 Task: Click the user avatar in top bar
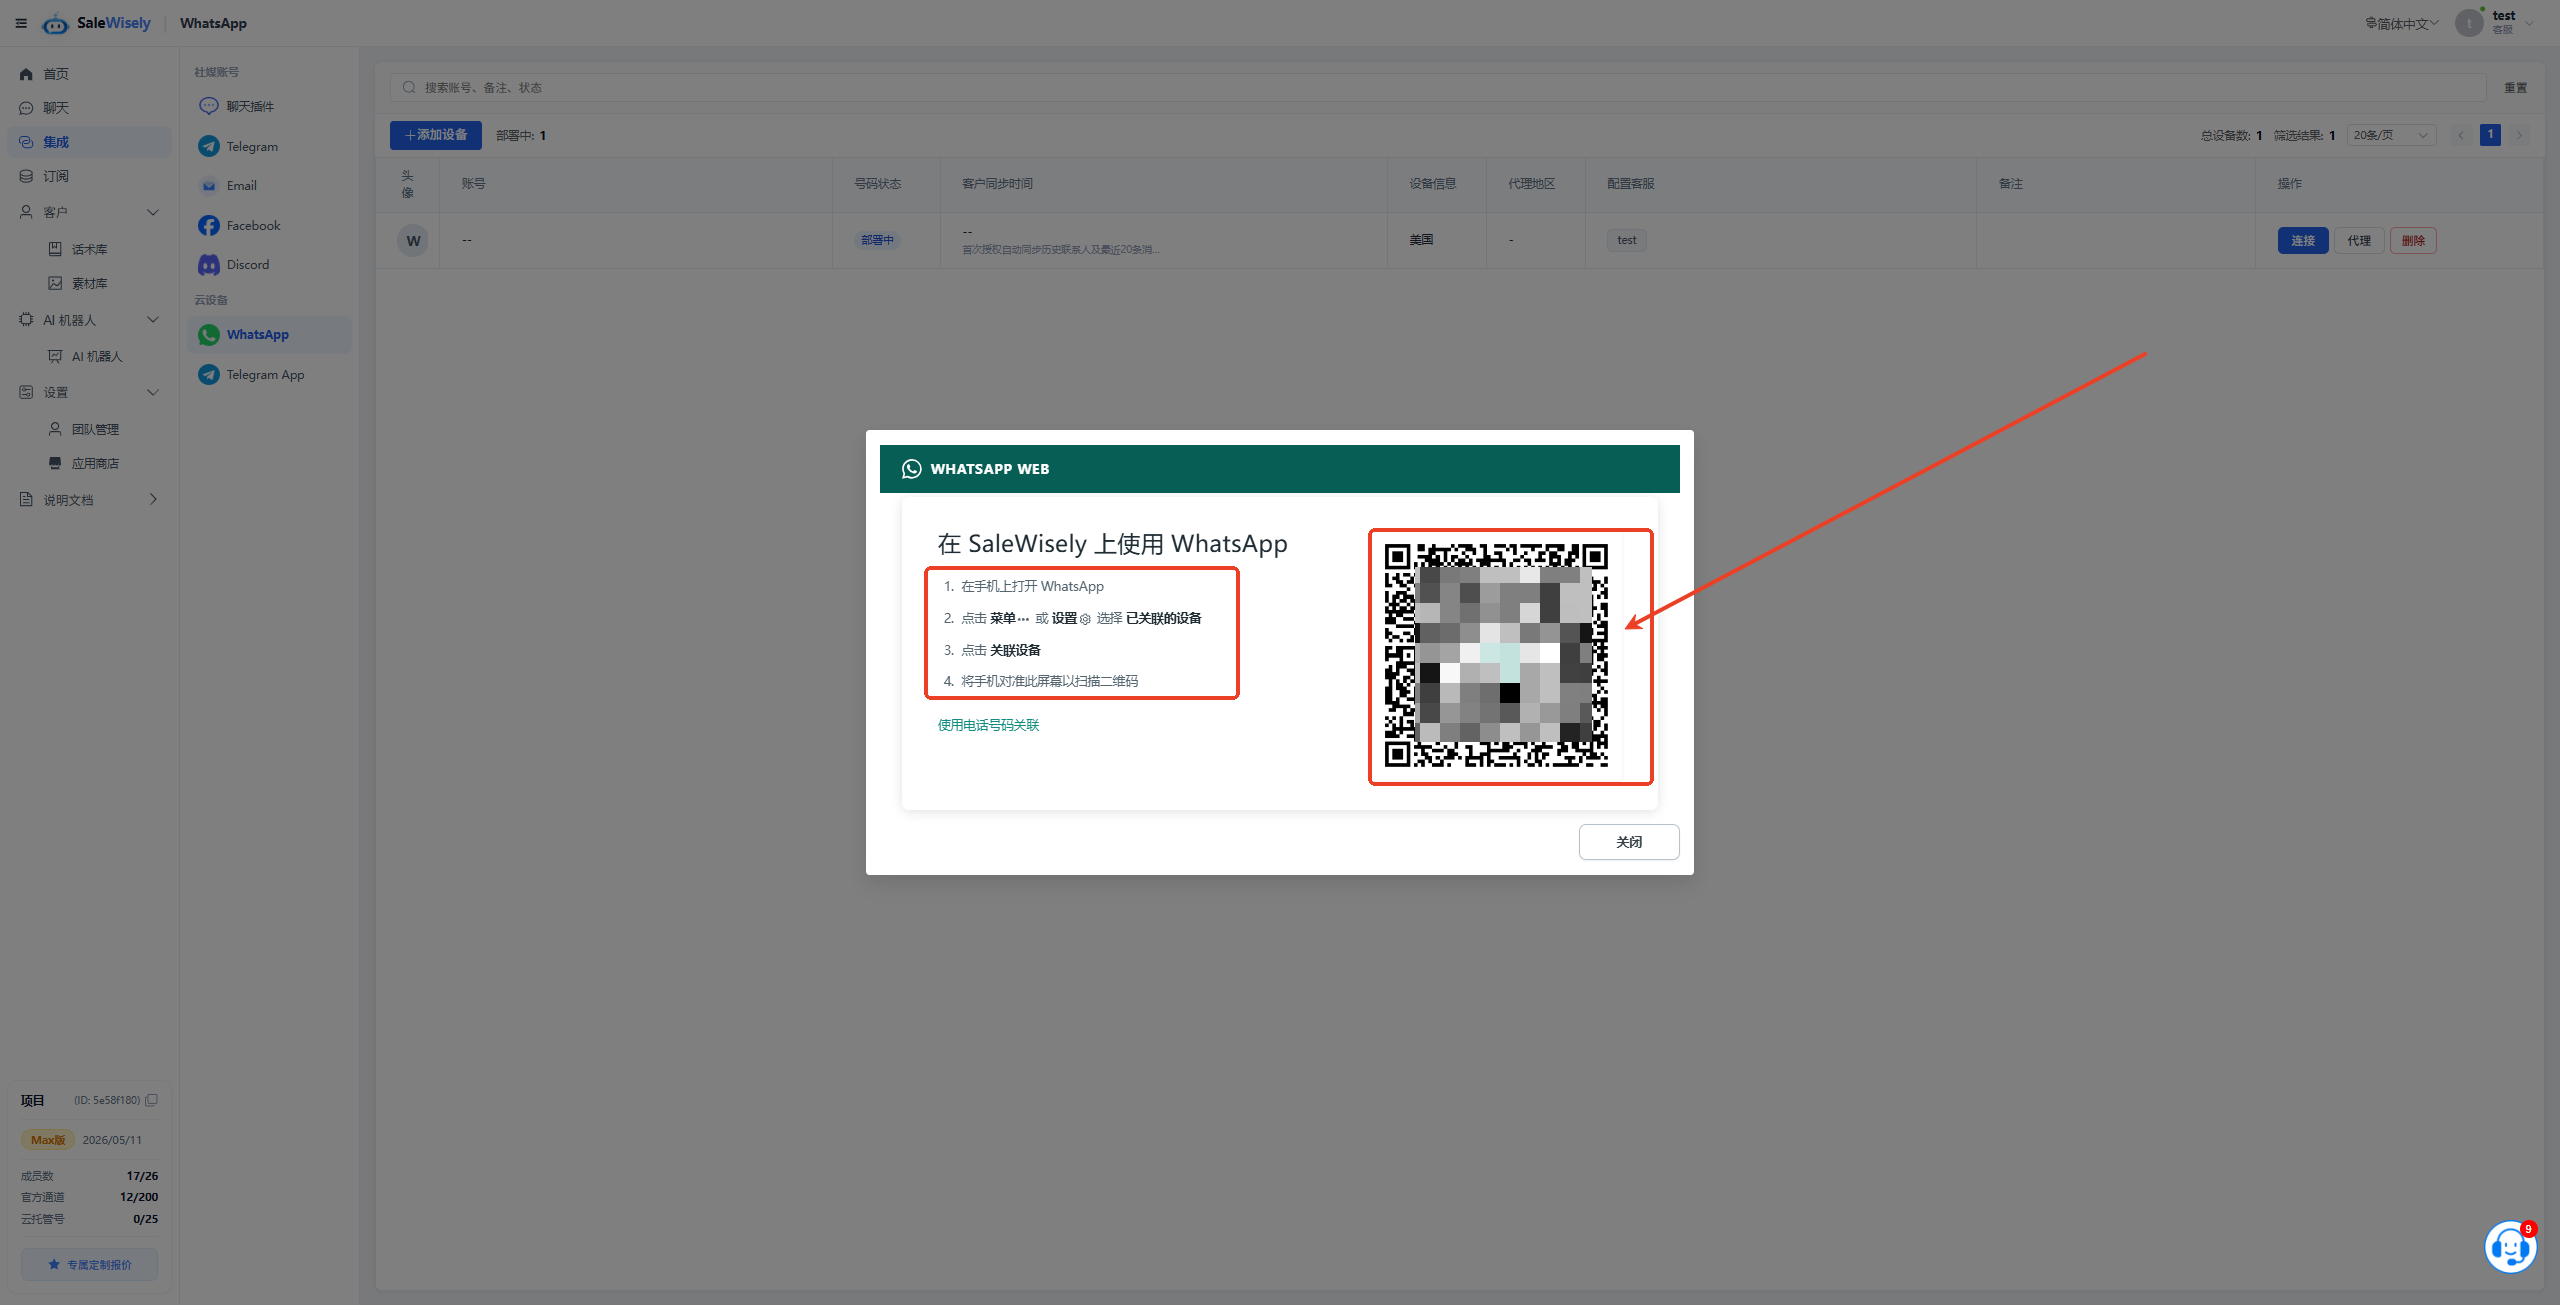pos(2470,23)
